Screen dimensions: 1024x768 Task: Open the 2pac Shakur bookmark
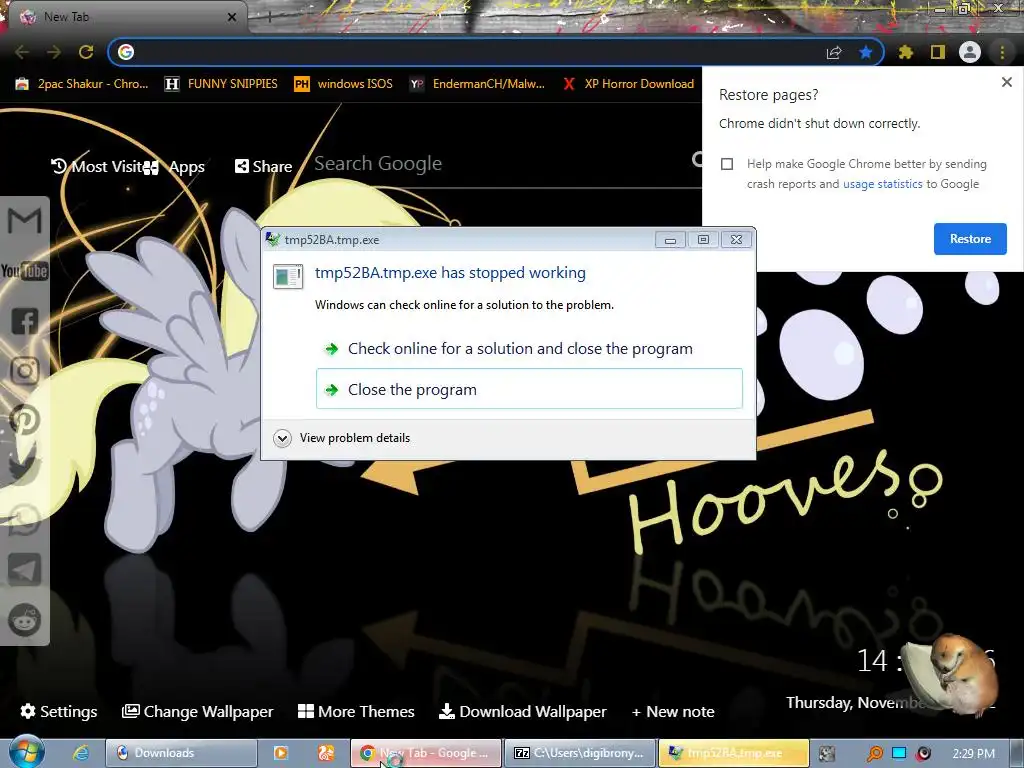[82, 84]
